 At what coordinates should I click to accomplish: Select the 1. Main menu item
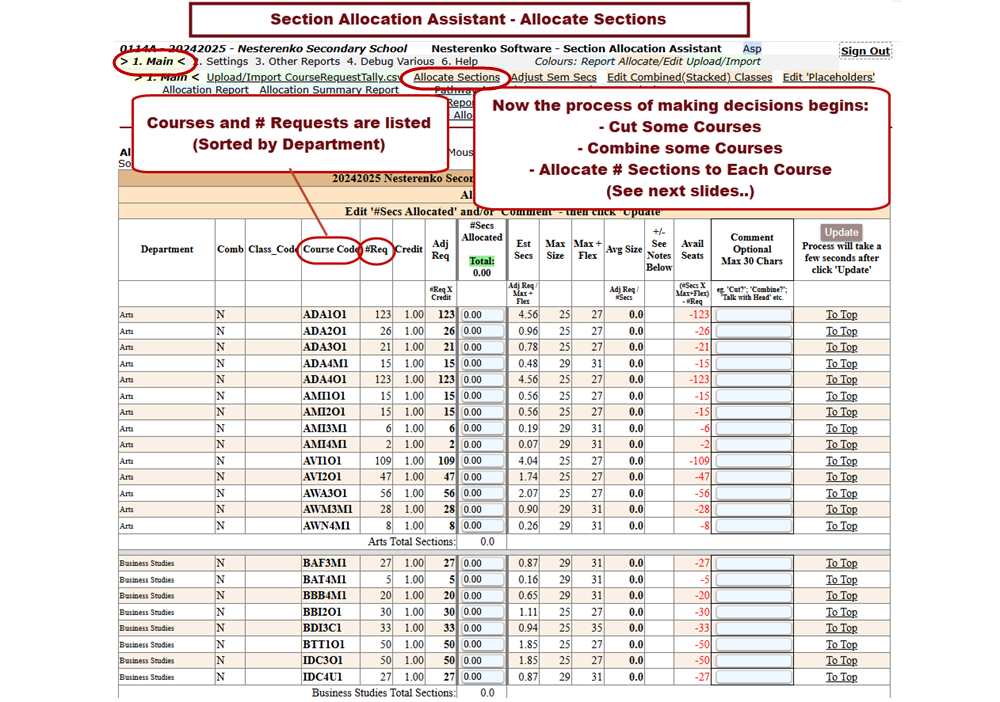[x=152, y=62]
